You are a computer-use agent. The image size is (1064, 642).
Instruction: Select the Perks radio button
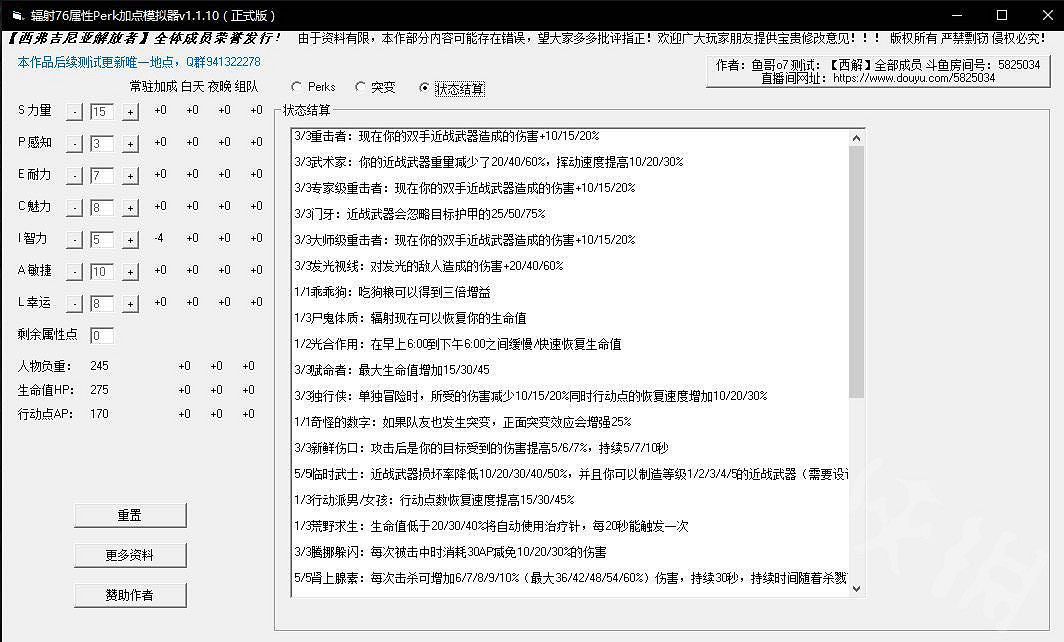click(x=297, y=88)
